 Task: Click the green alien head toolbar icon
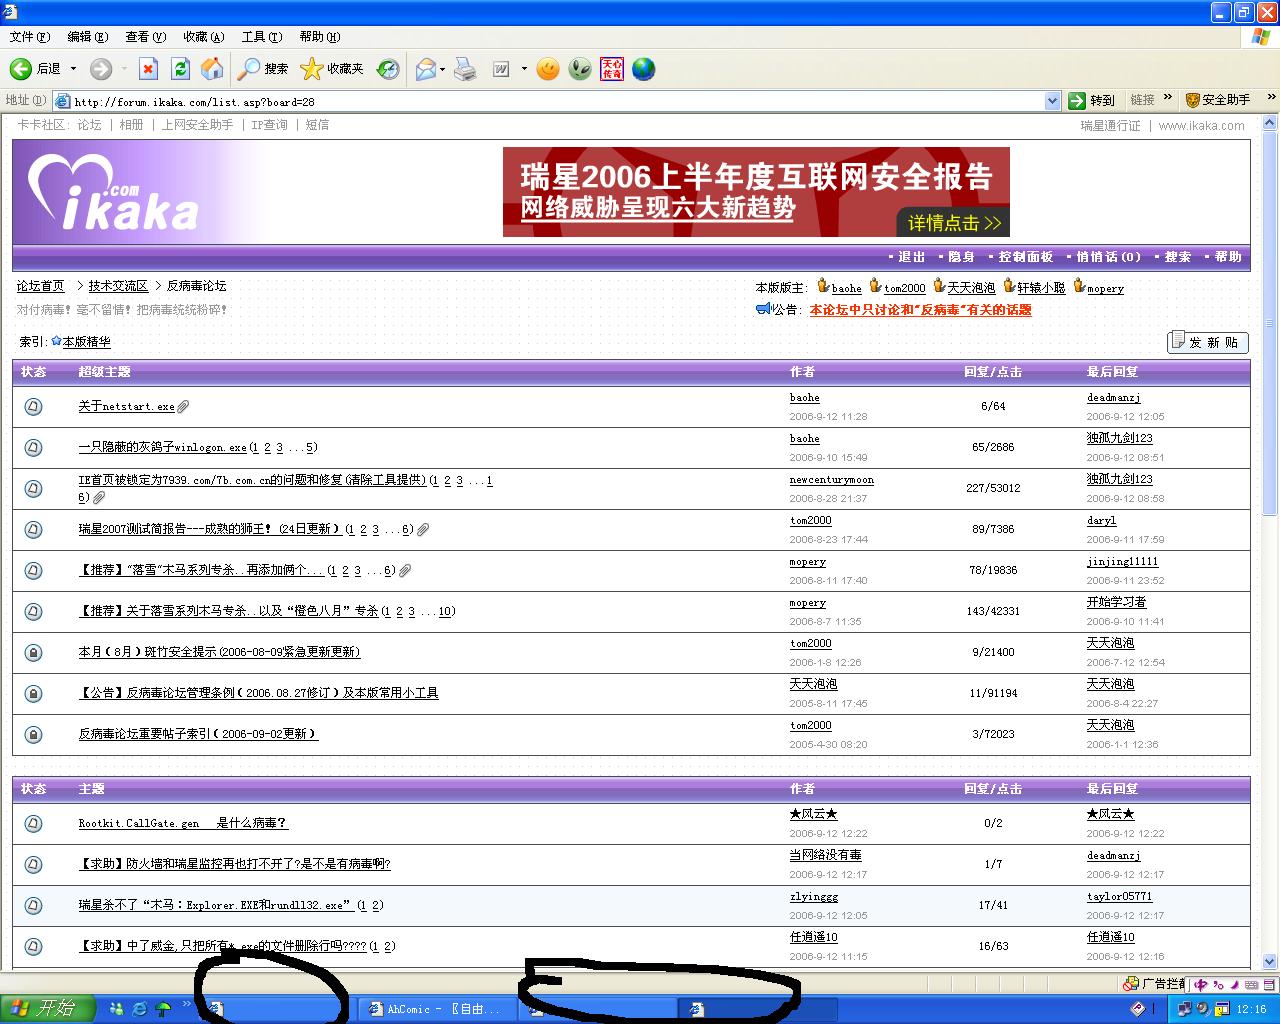pos(580,69)
